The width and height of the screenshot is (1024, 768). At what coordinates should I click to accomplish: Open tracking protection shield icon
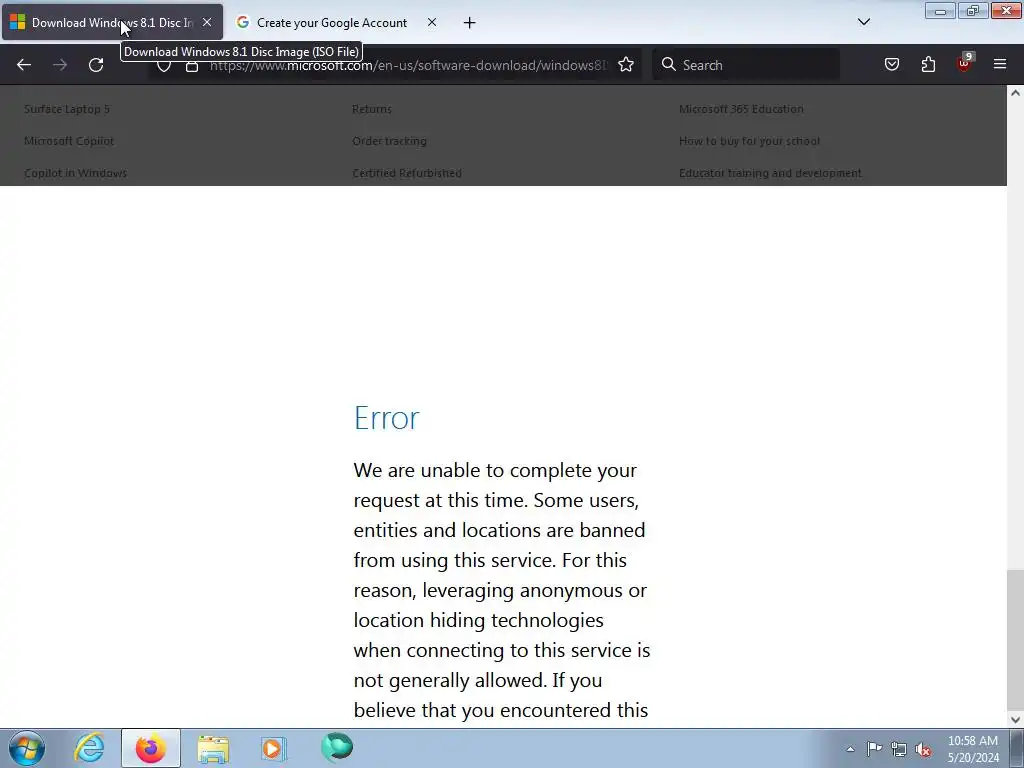[164, 66]
